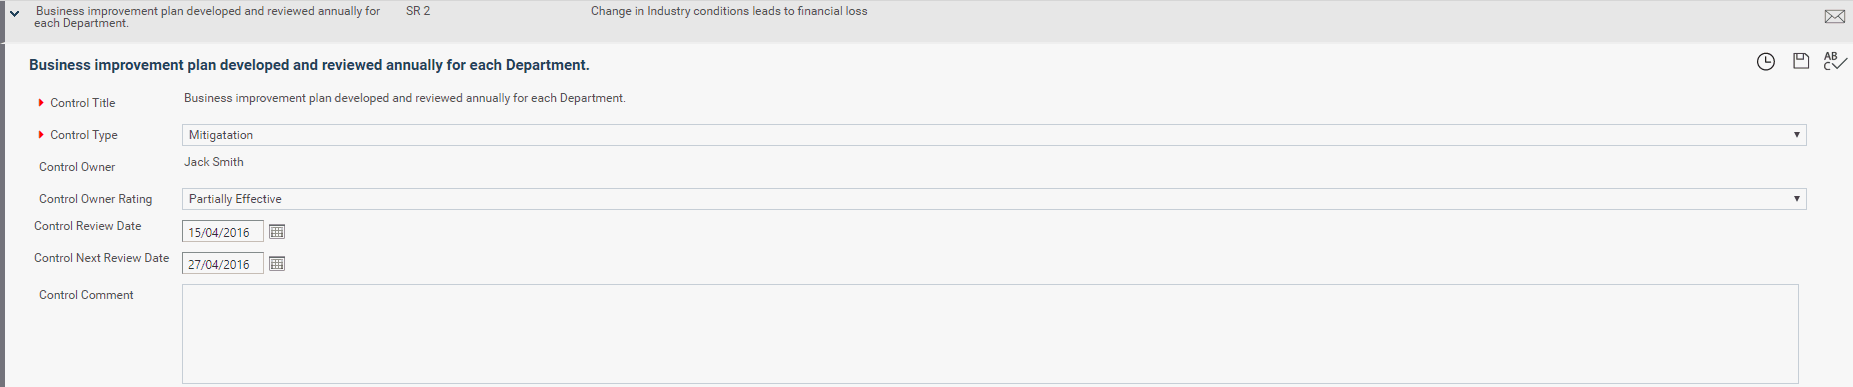The image size is (1853, 387).
Task: Open the history clock icon
Action: [x=1766, y=62]
